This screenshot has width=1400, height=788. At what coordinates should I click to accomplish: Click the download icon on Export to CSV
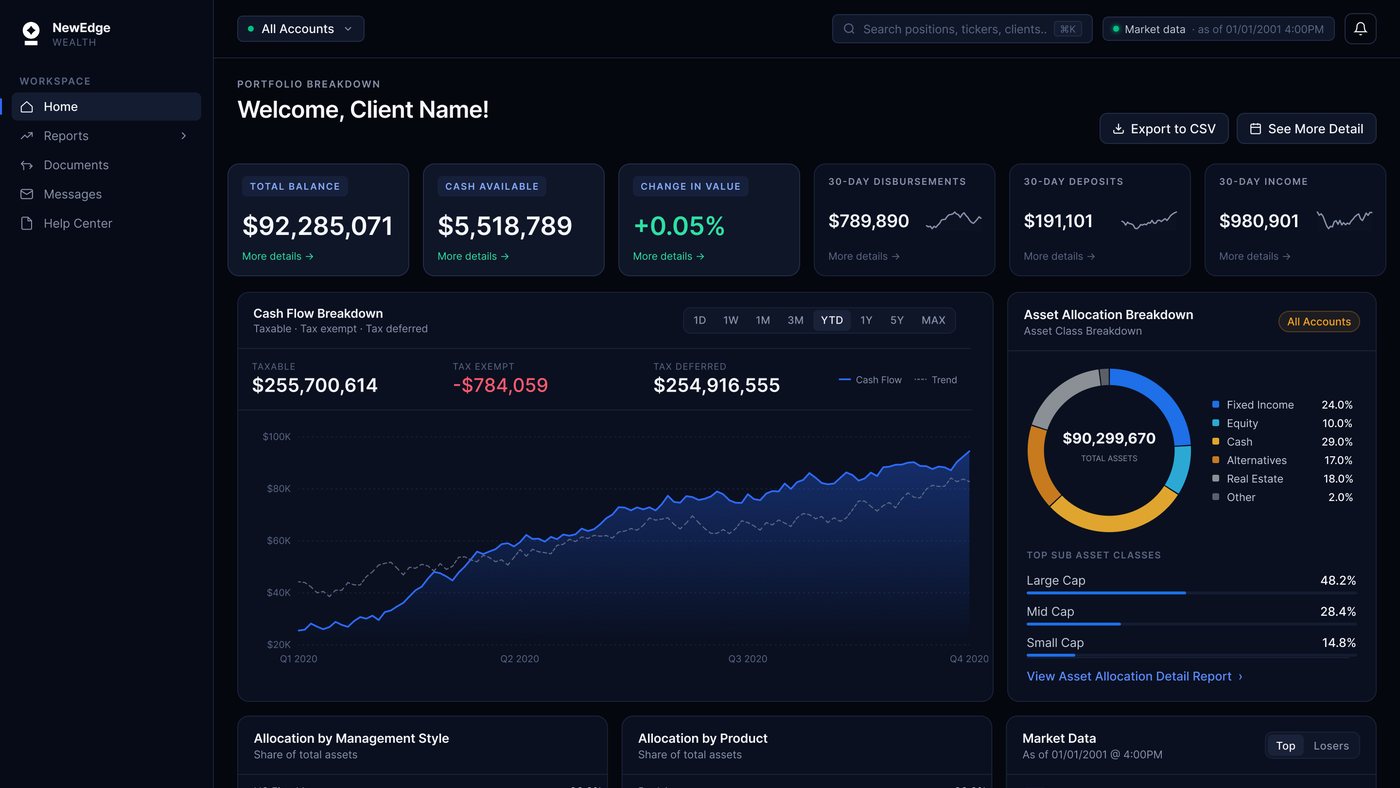(x=1119, y=129)
